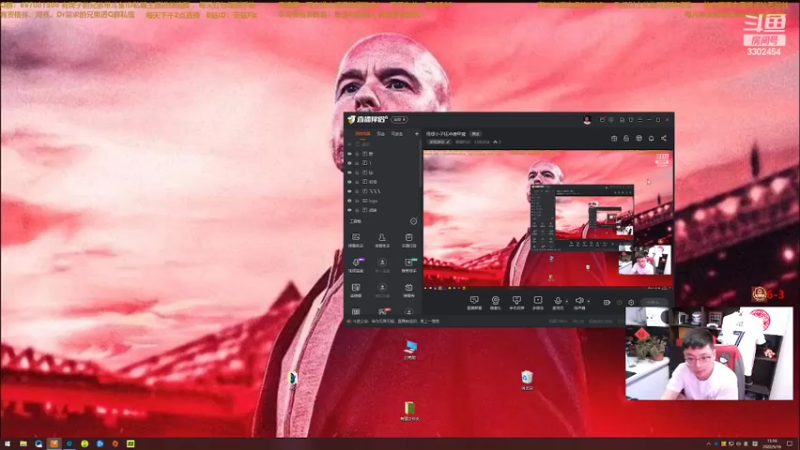
Task: Lock the logo source
Action: [357, 201]
